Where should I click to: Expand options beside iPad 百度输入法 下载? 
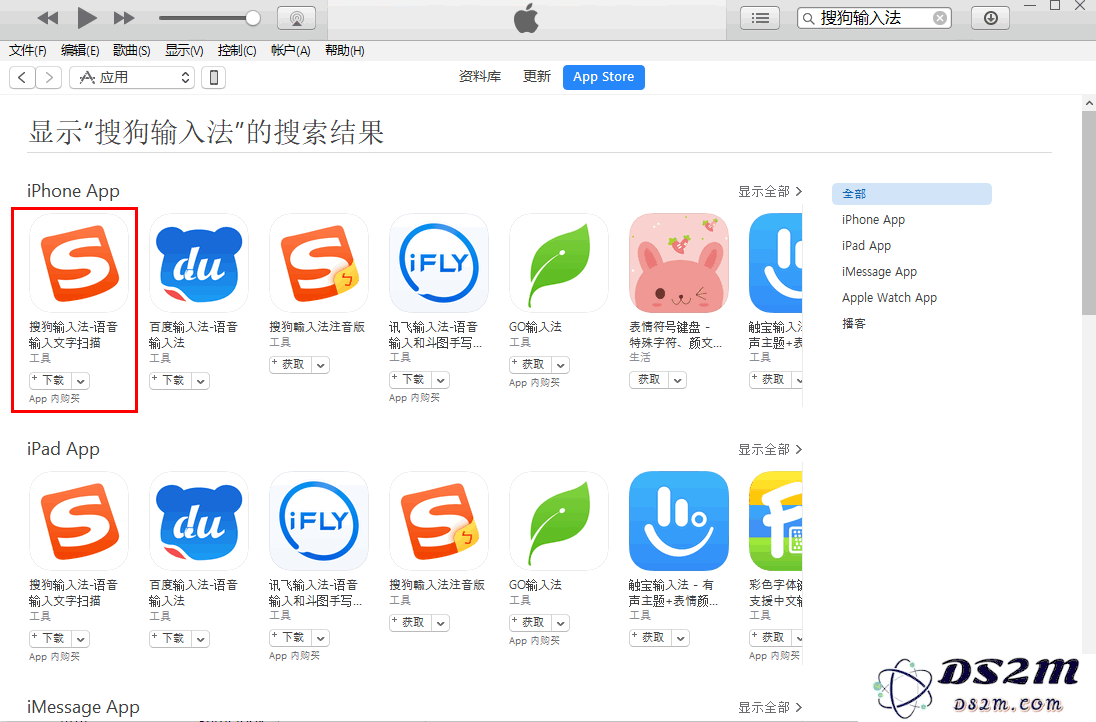(x=201, y=639)
